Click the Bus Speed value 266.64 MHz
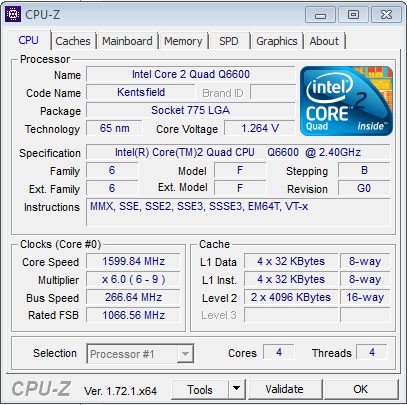407x405 pixels. click(133, 297)
